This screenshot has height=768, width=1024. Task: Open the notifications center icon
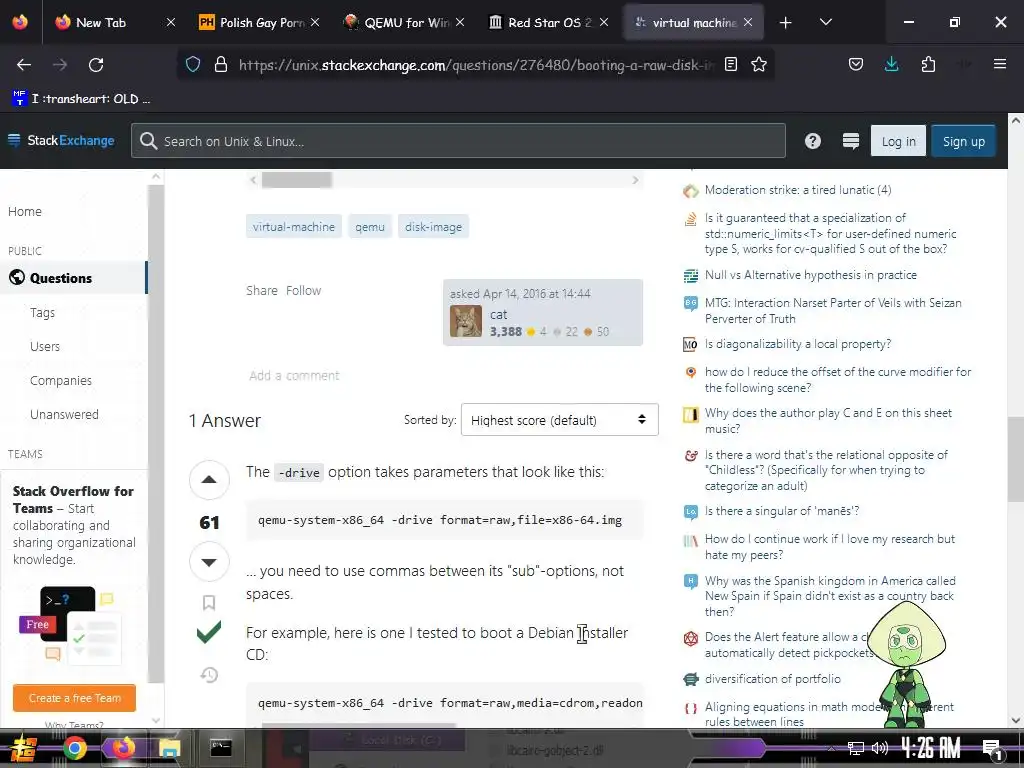992,748
